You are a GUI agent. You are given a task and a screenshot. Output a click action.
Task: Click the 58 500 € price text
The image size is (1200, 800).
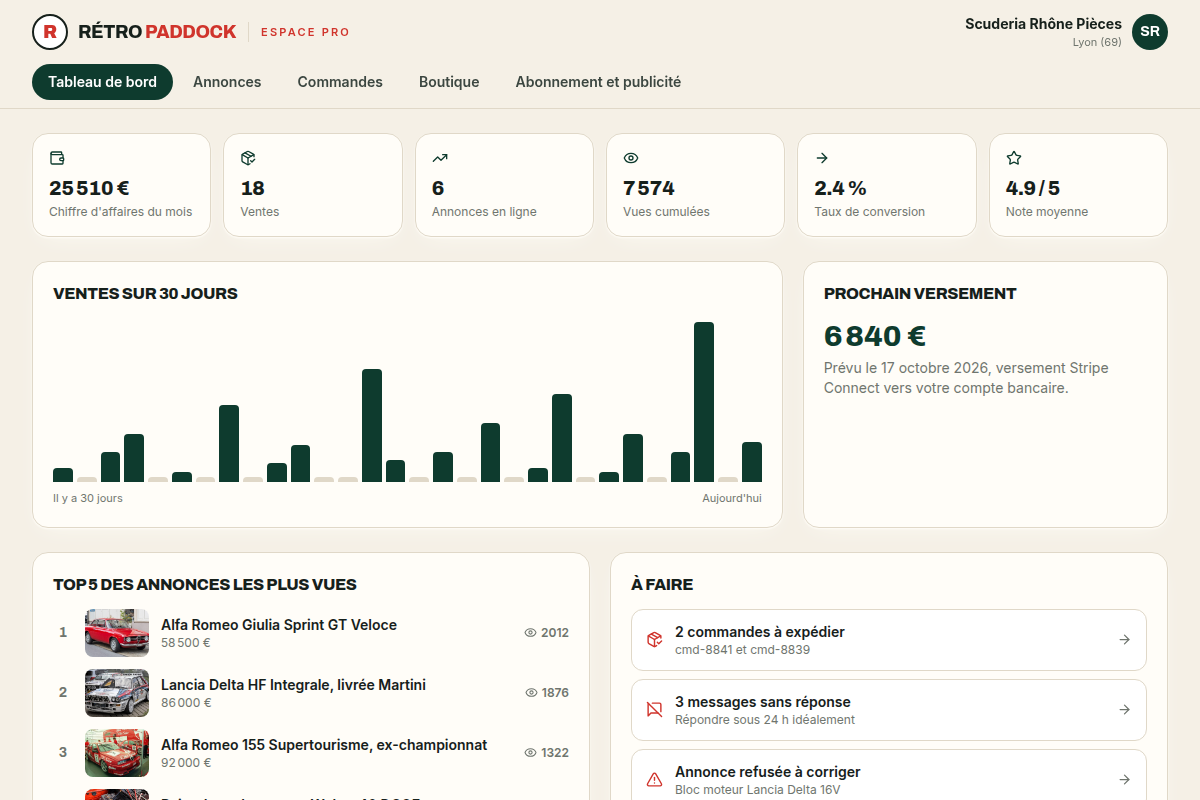point(186,643)
